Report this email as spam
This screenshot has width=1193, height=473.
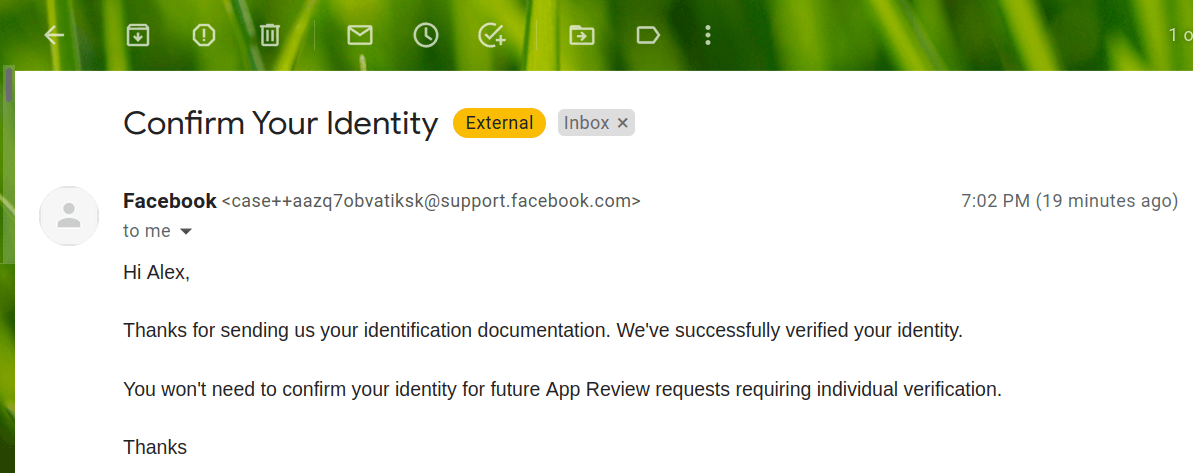[204, 35]
